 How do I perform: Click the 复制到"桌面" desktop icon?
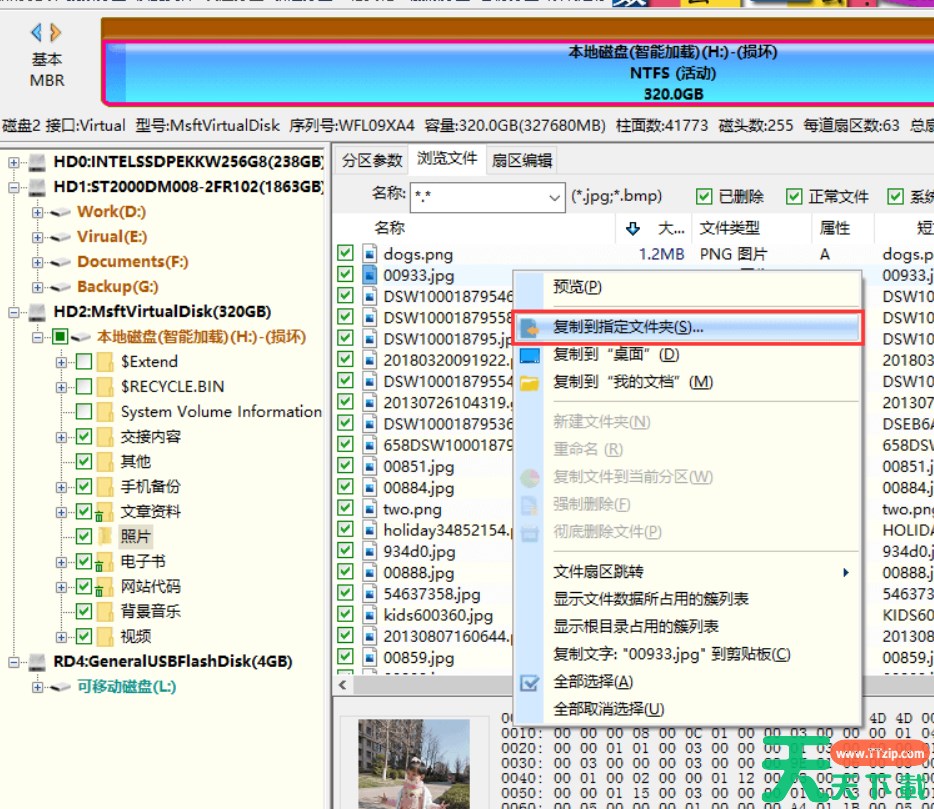pos(530,355)
